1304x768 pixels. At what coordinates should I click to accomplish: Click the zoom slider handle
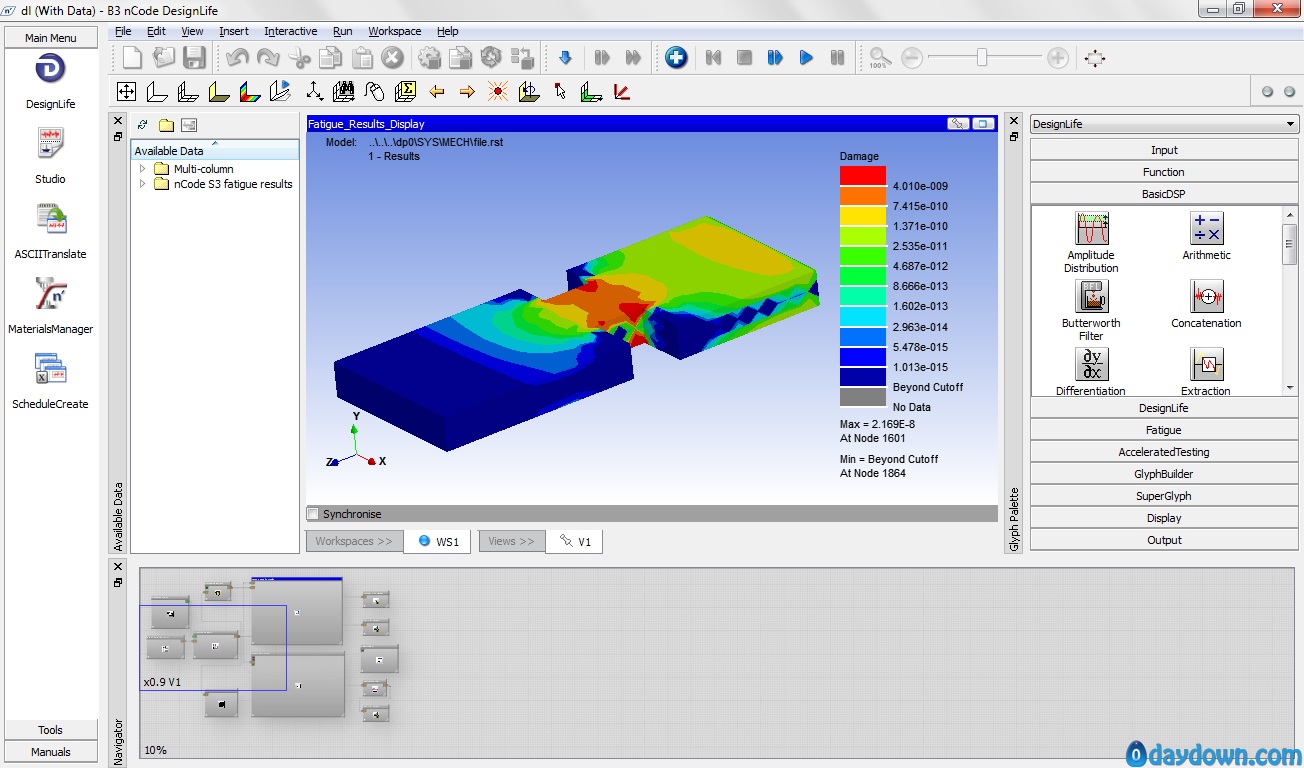982,58
